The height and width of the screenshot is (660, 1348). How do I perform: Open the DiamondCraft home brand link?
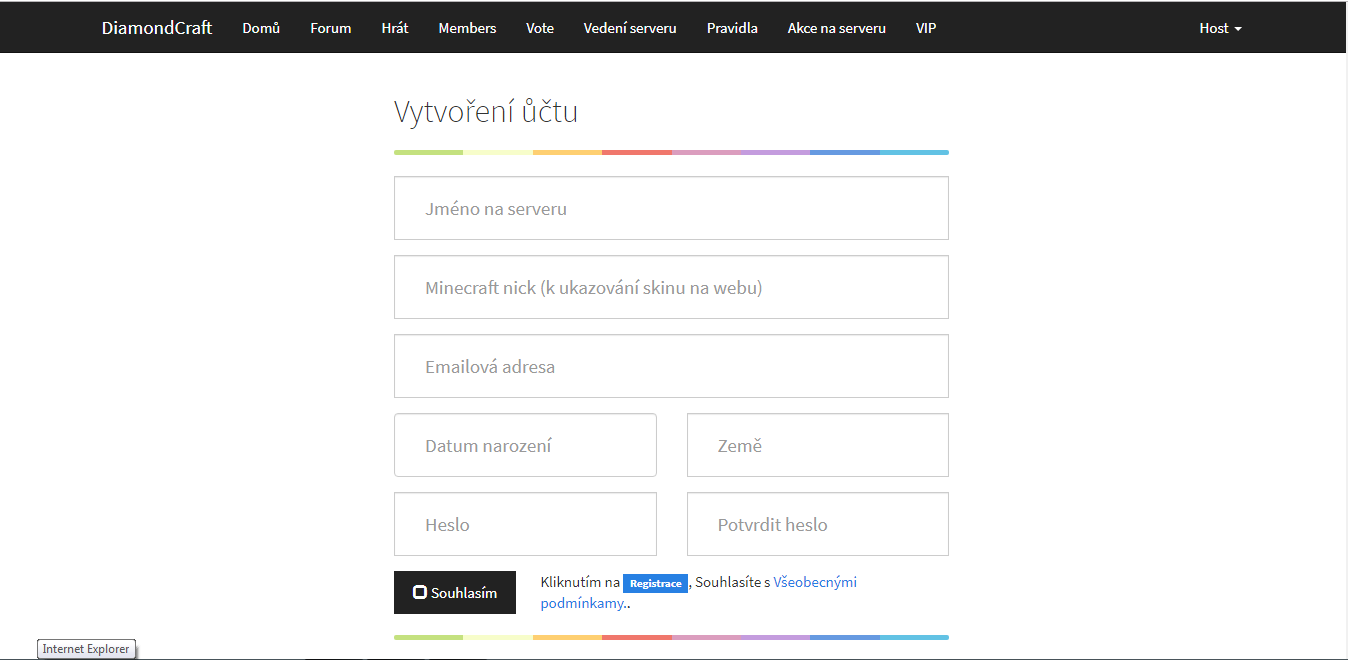[157, 28]
